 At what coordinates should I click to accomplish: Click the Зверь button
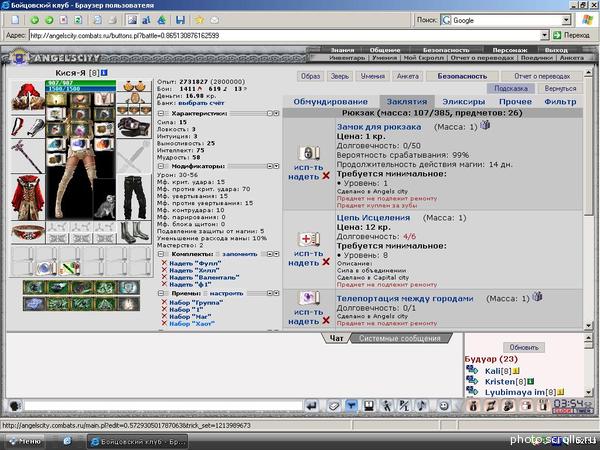340,76
